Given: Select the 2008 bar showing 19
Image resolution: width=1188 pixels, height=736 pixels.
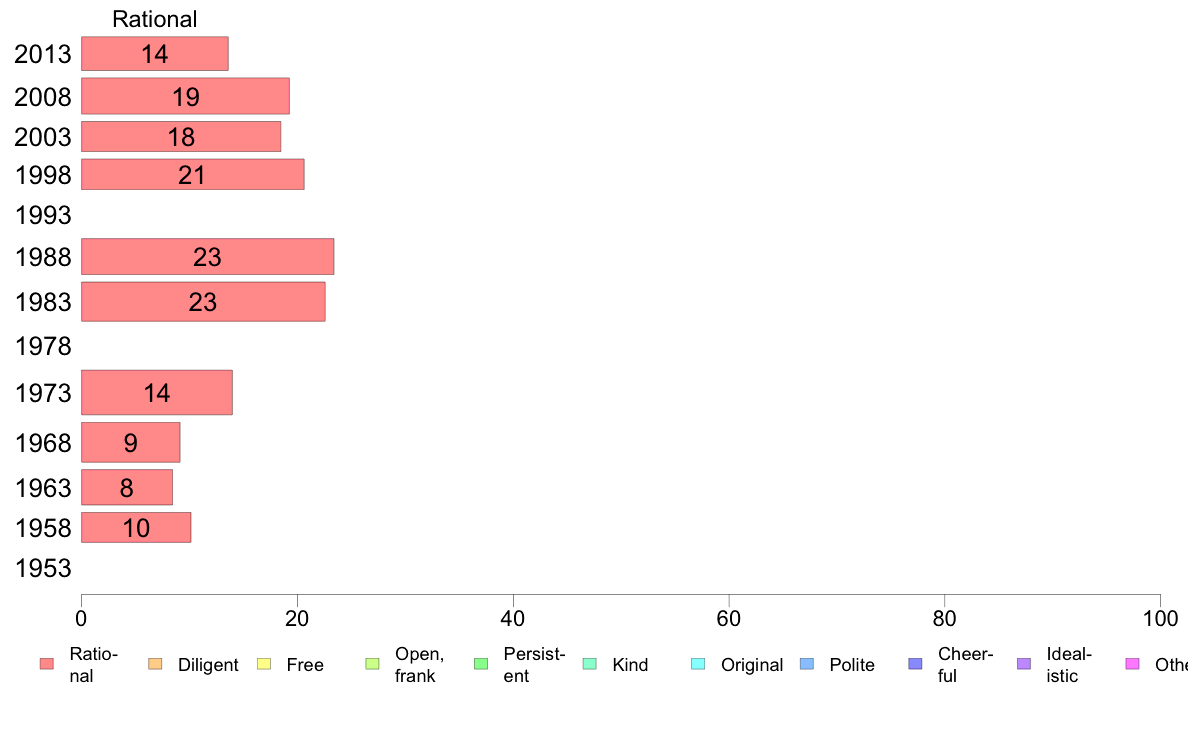Looking at the screenshot, I should (186, 96).
